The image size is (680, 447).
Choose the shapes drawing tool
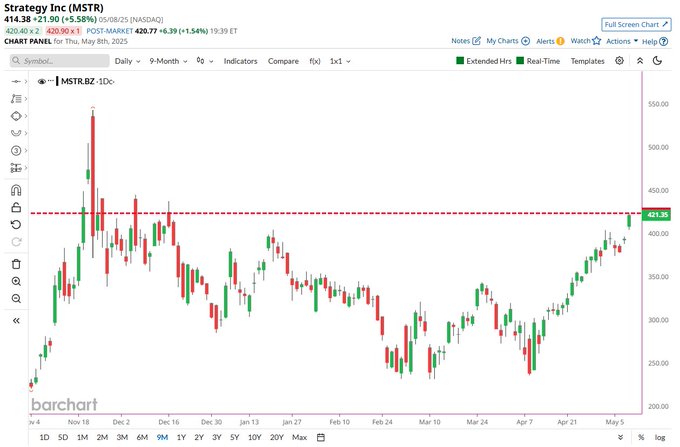(16, 116)
